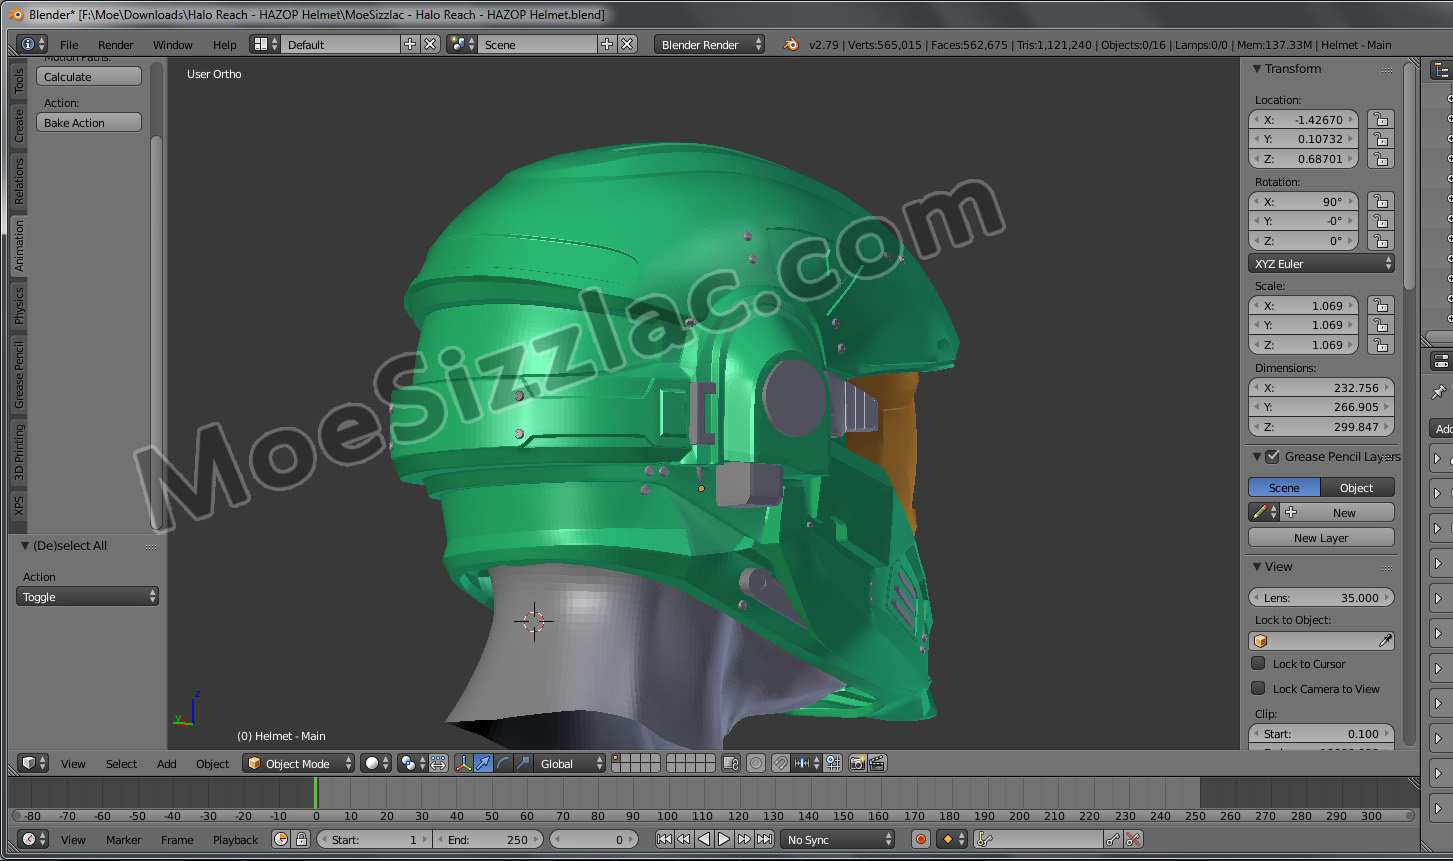The height and width of the screenshot is (861, 1453).
Task: Open the XYZ Euler rotation mode dropdown
Action: coord(1321,264)
